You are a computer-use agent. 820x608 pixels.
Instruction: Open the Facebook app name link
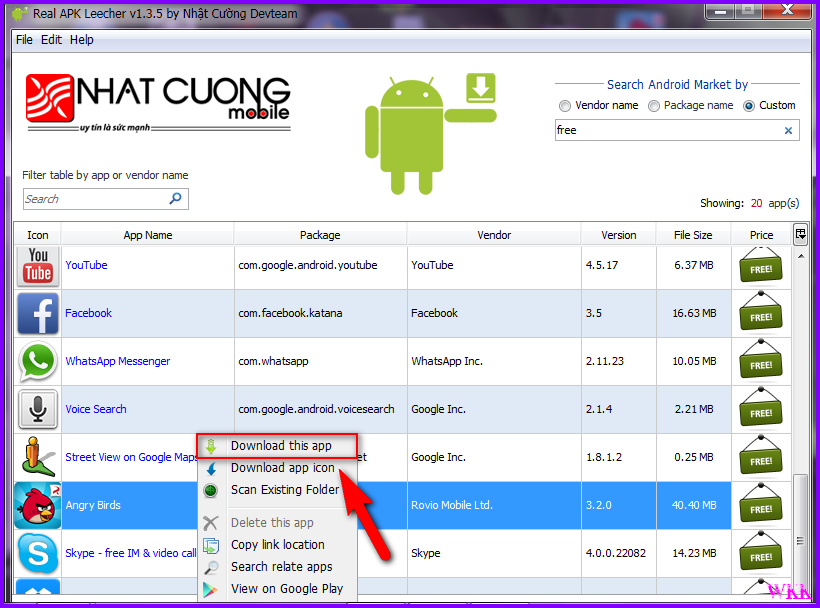pos(88,313)
